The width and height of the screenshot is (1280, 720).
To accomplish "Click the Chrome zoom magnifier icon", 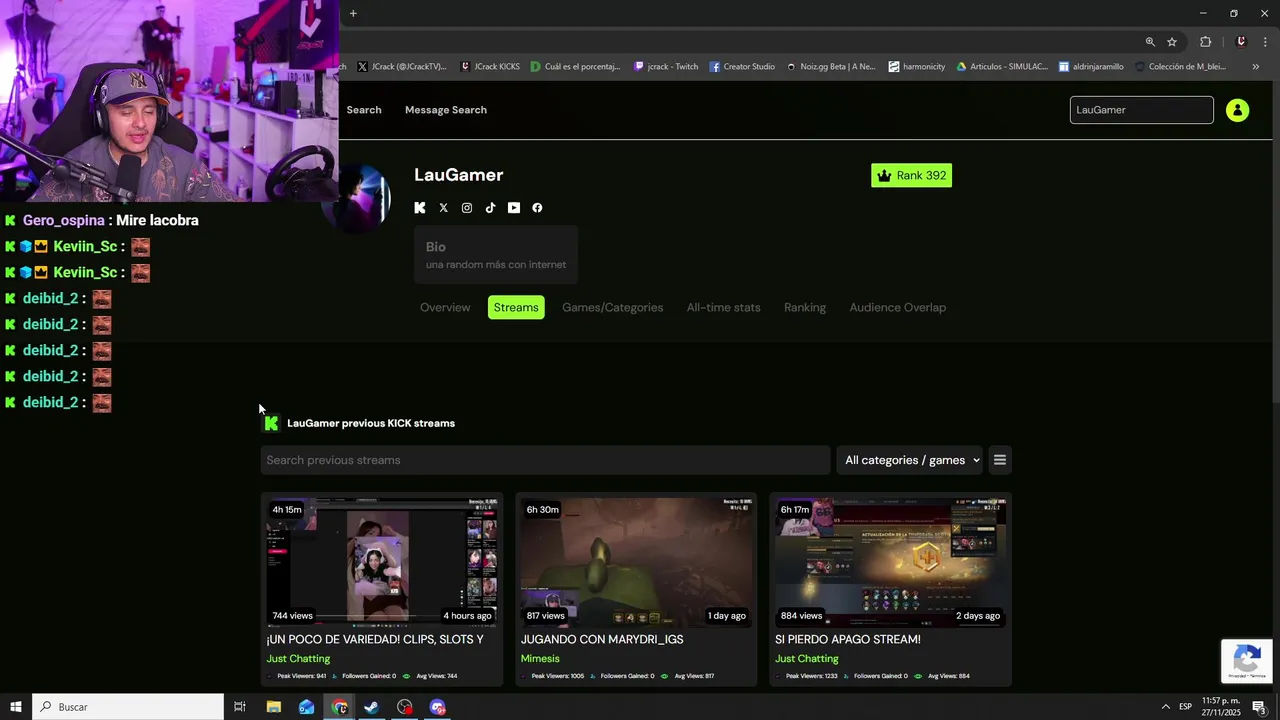I will point(1150,42).
